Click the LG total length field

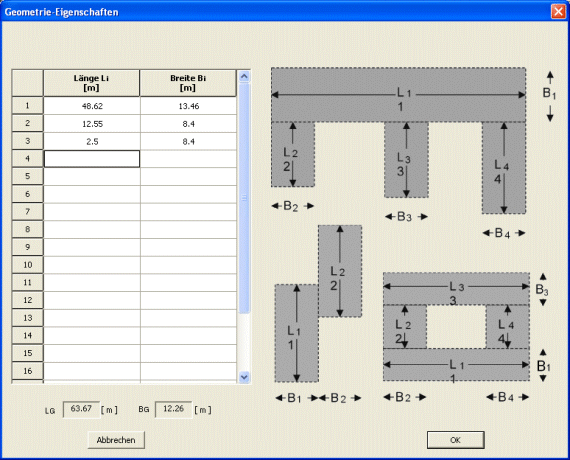click(x=81, y=409)
